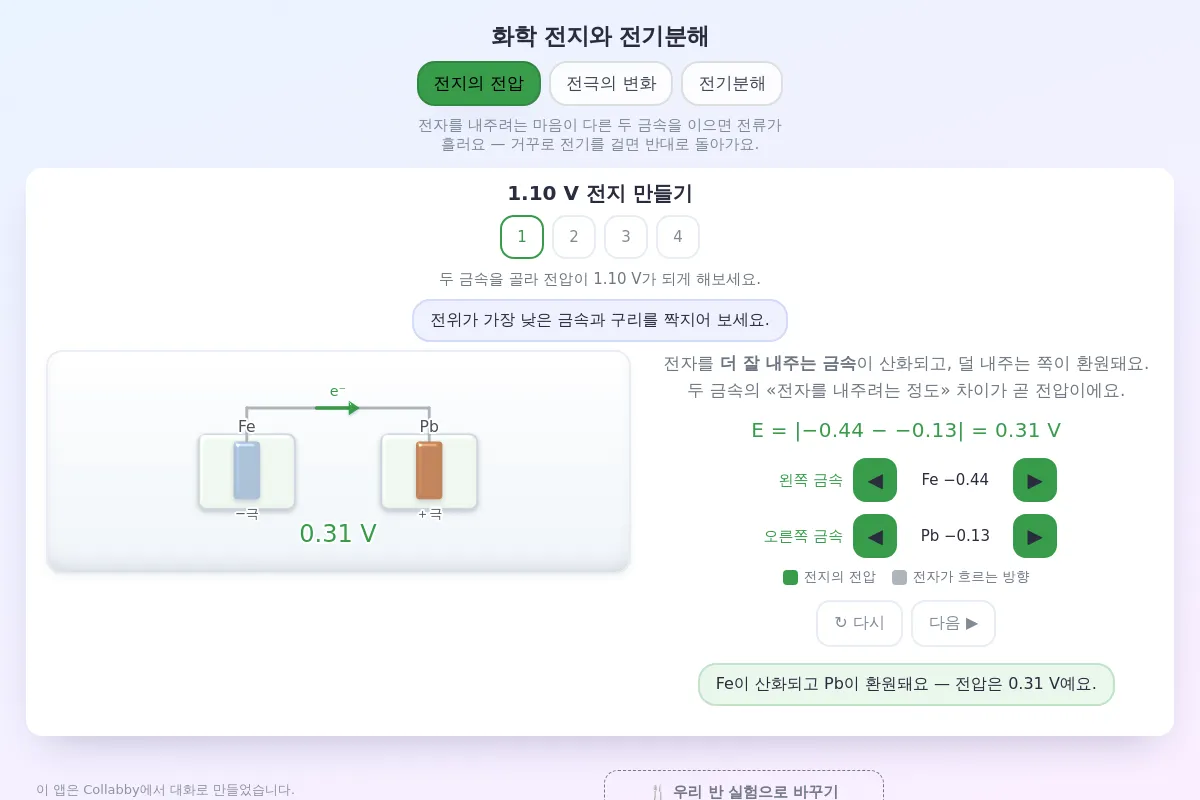1200x800 pixels.
Task: Select previous right metal with left arrow
Action: point(875,536)
